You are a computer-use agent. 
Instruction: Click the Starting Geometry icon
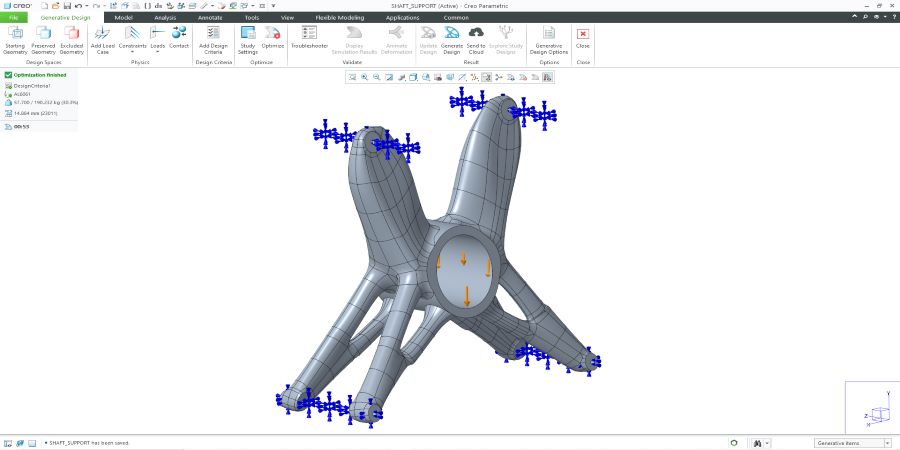point(15,39)
